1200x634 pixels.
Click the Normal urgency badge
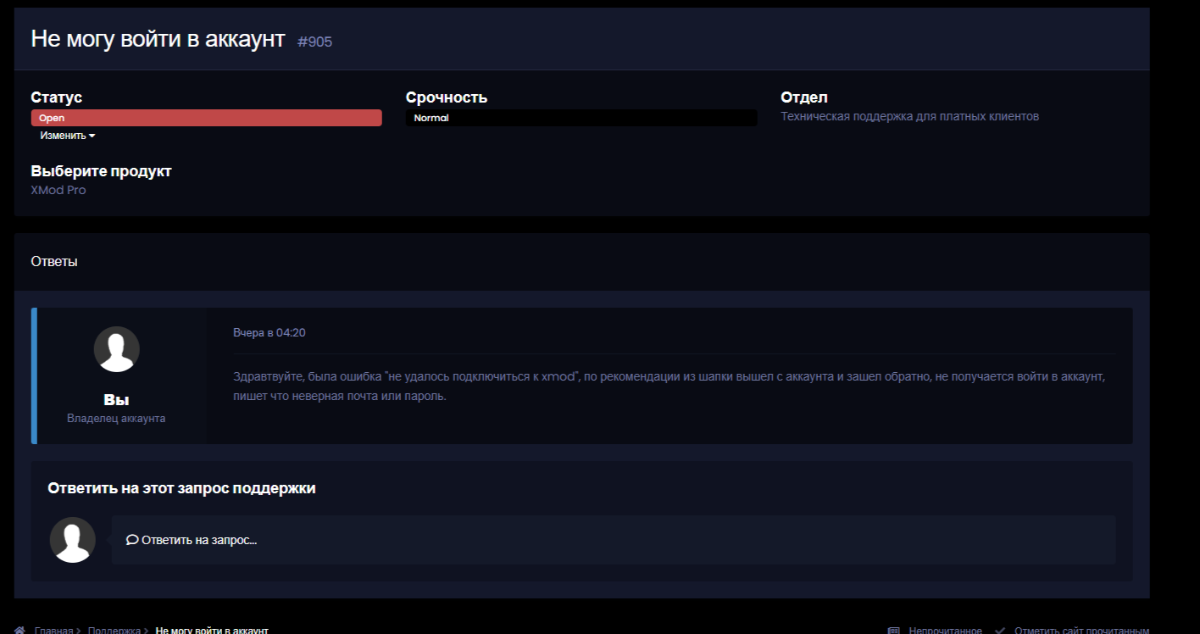tap(581, 118)
